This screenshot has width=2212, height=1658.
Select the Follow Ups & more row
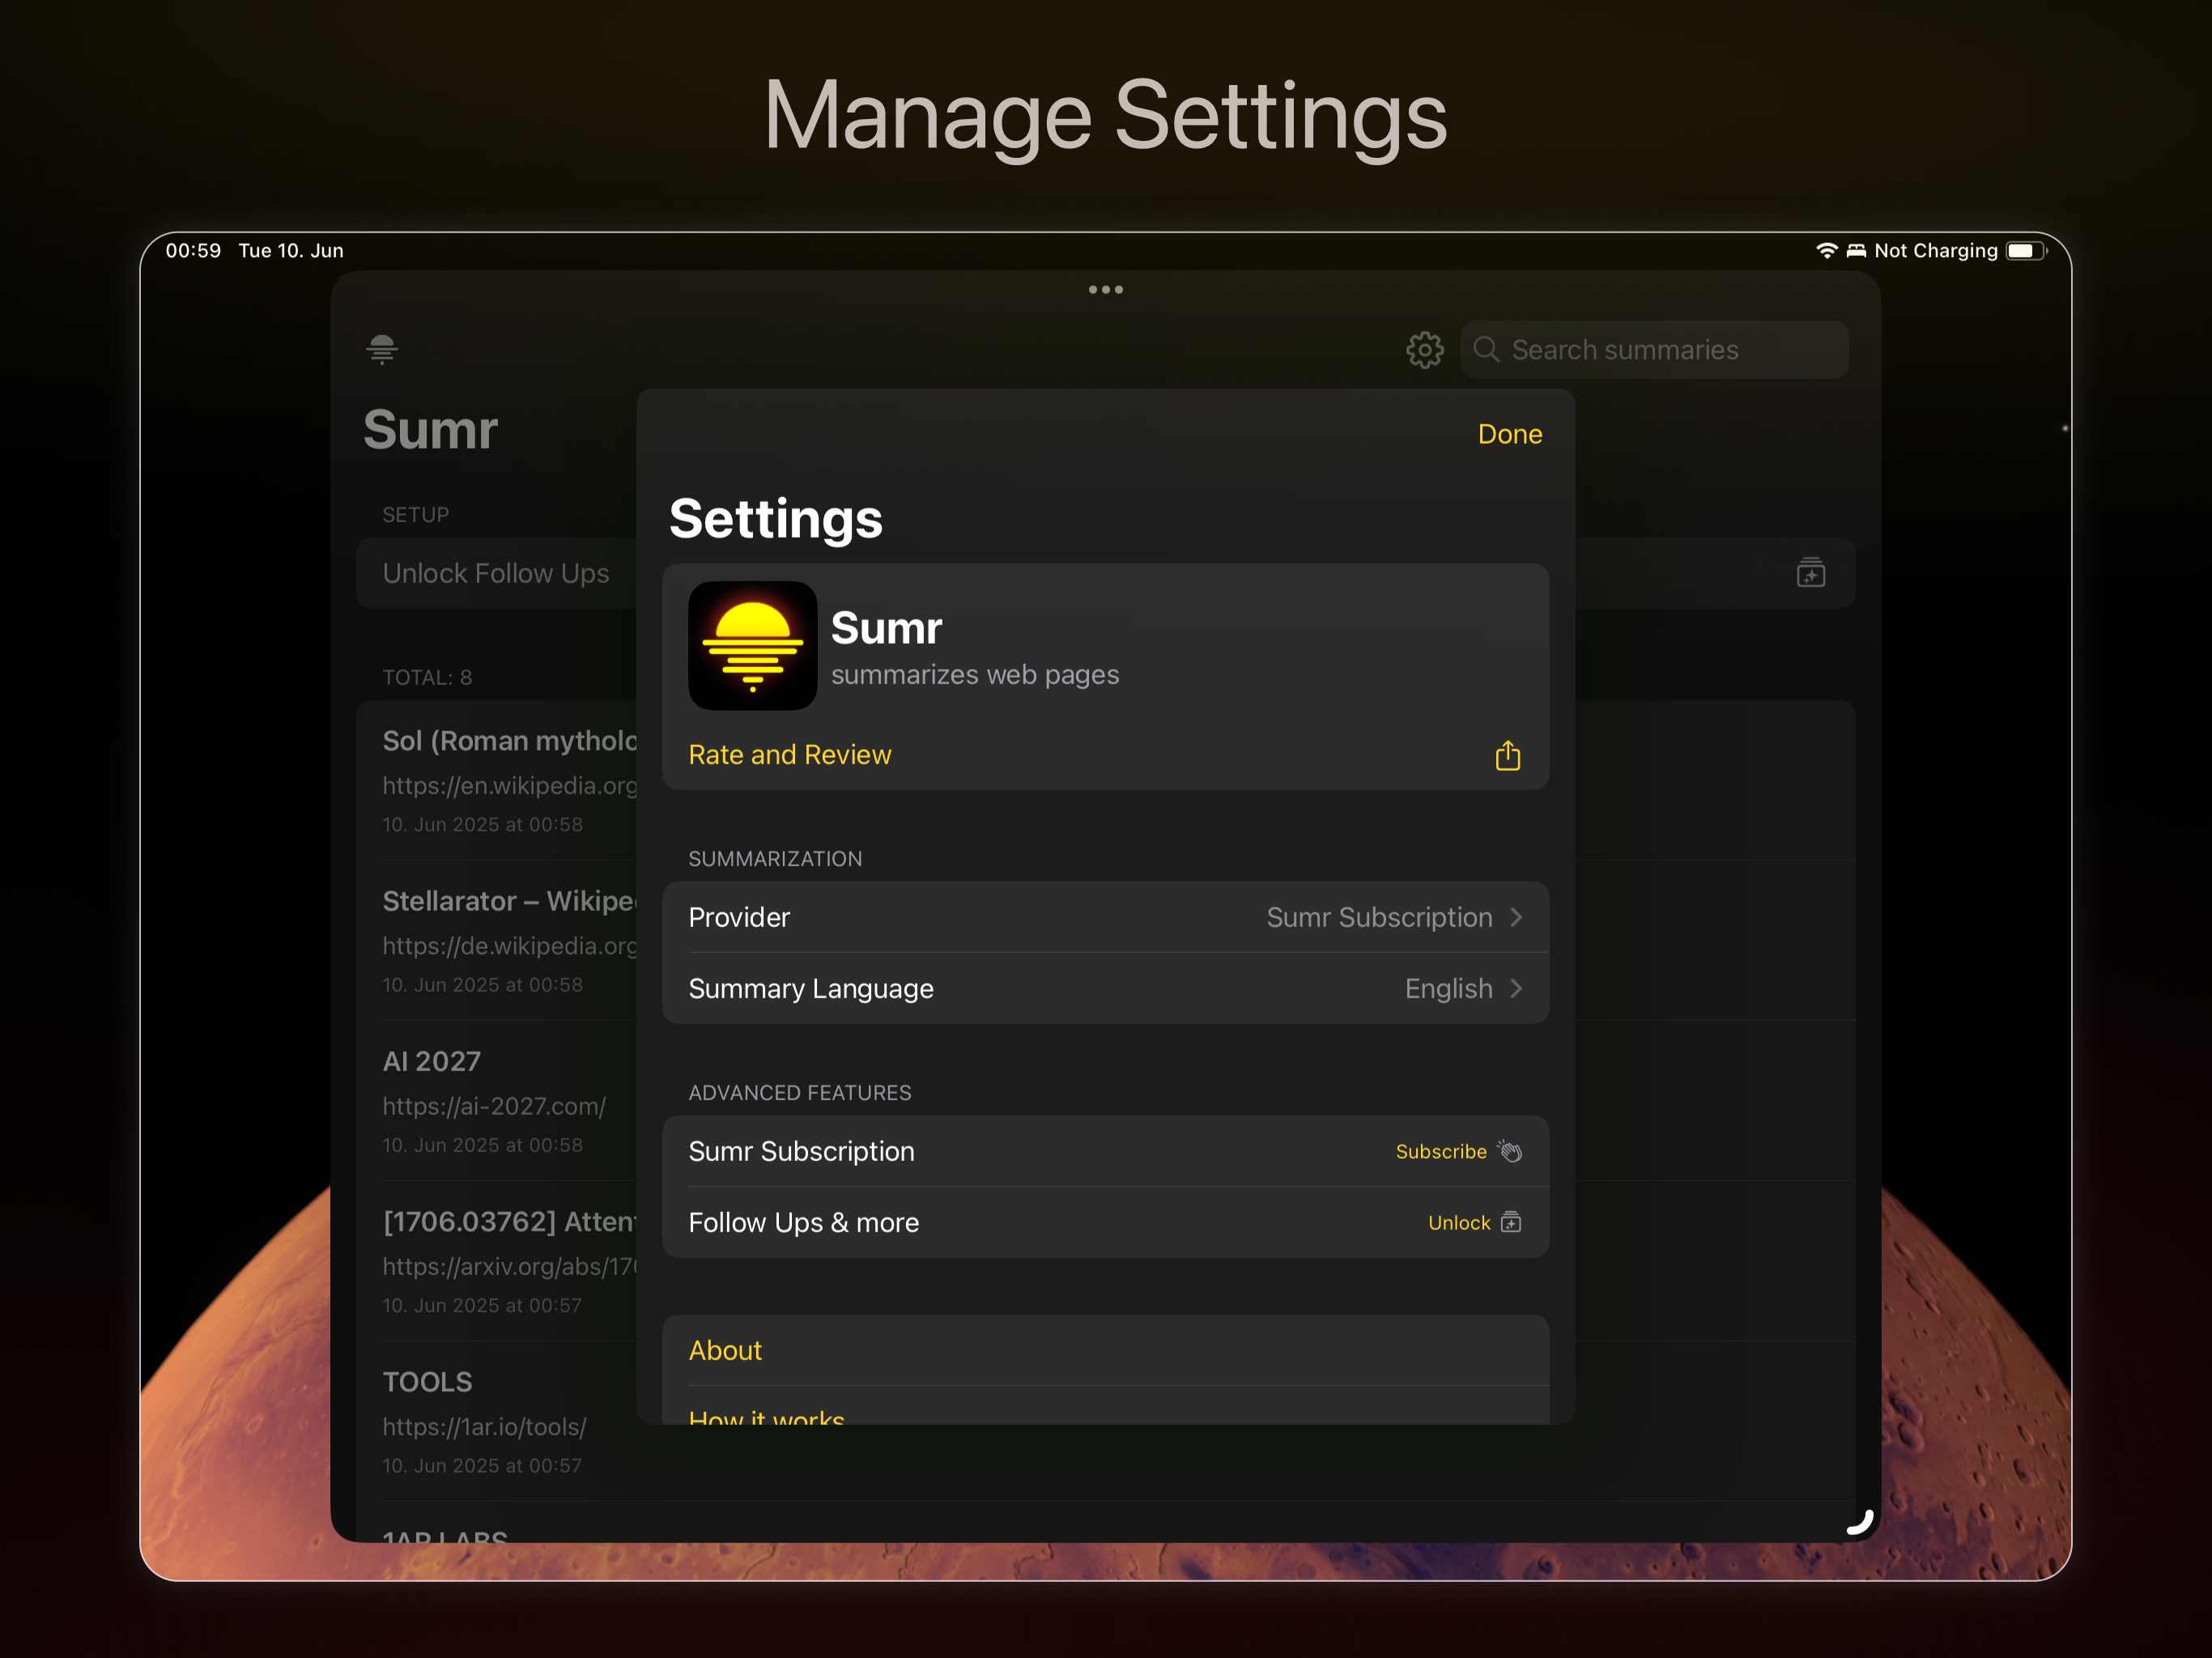pyautogui.click(x=1105, y=1222)
